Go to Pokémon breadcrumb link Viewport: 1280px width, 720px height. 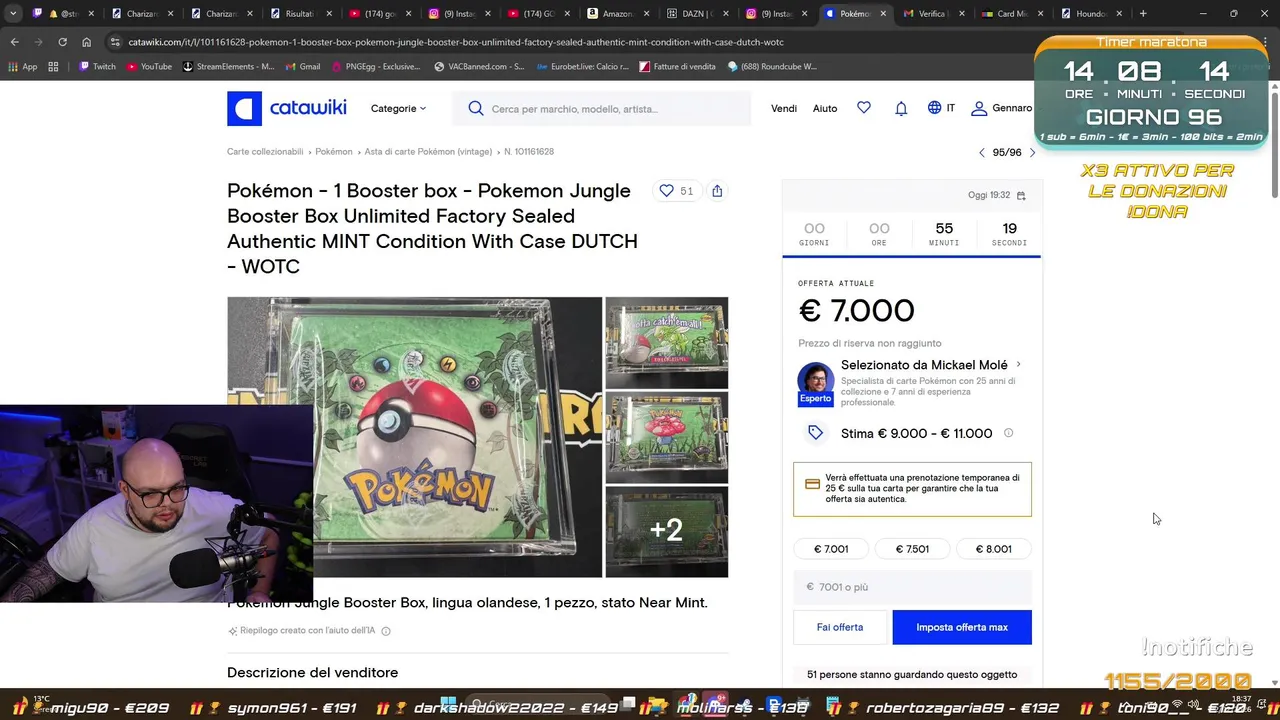point(334,152)
